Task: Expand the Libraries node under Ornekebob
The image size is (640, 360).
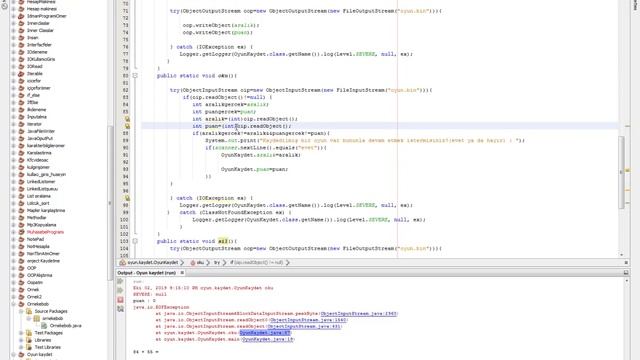Action: coord(21,340)
